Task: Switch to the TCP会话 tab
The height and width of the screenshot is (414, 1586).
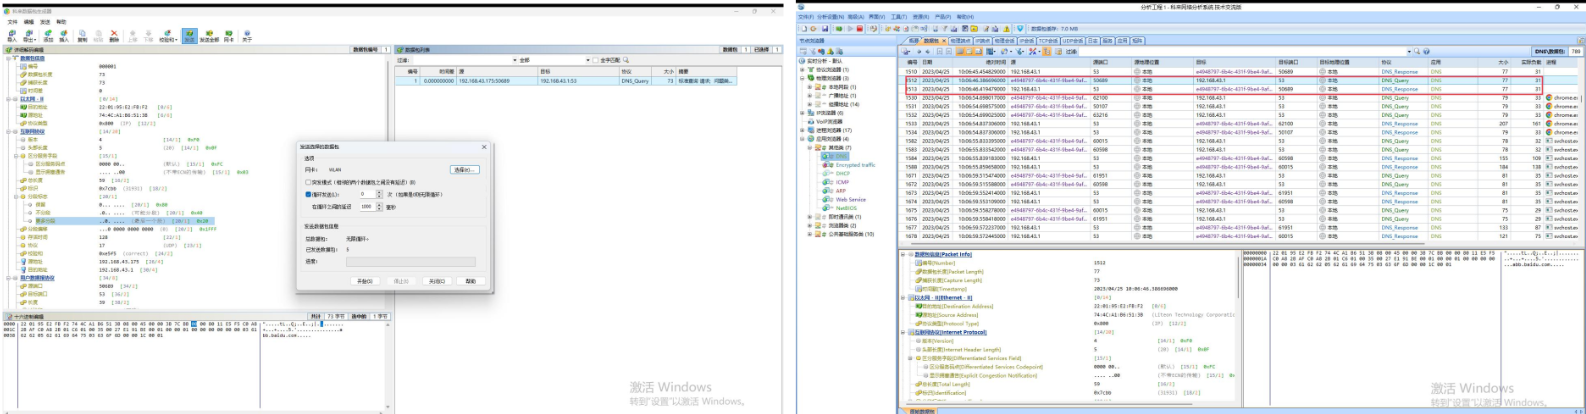Action: point(1047,41)
